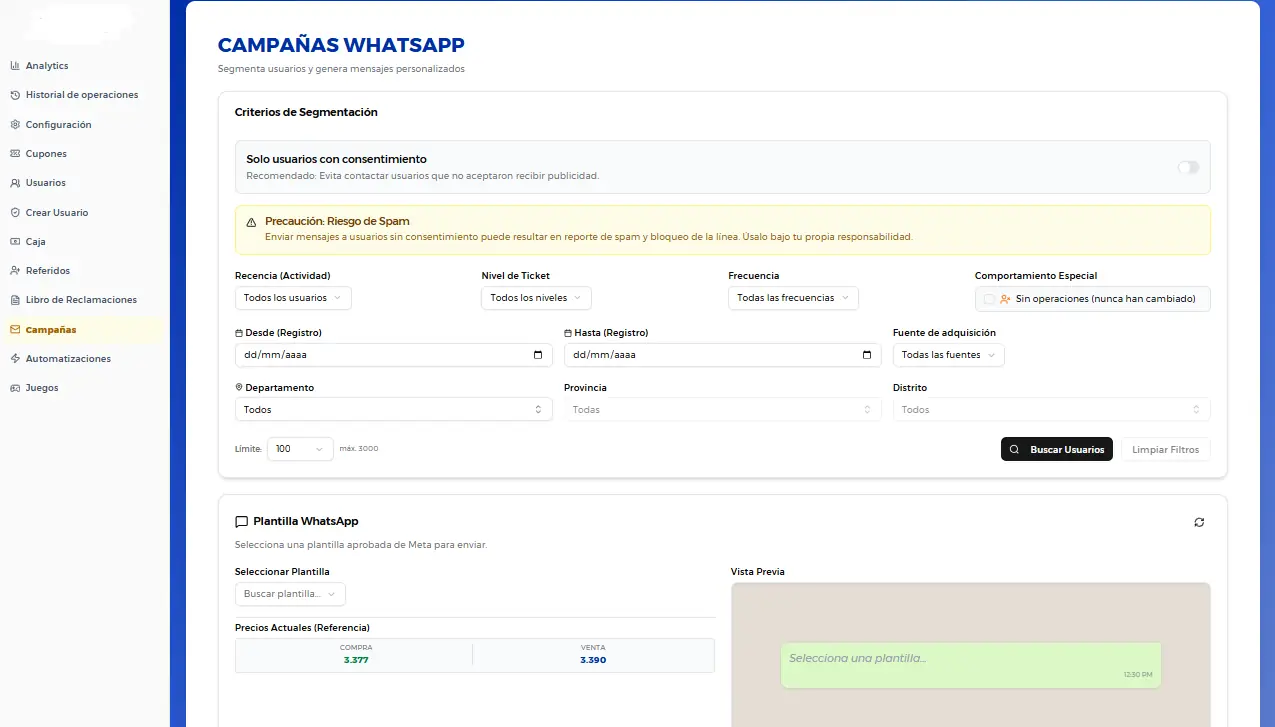The width and height of the screenshot is (1275, 727).
Task: Open the Todos los niveles dropdown
Action: (x=536, y=298)
